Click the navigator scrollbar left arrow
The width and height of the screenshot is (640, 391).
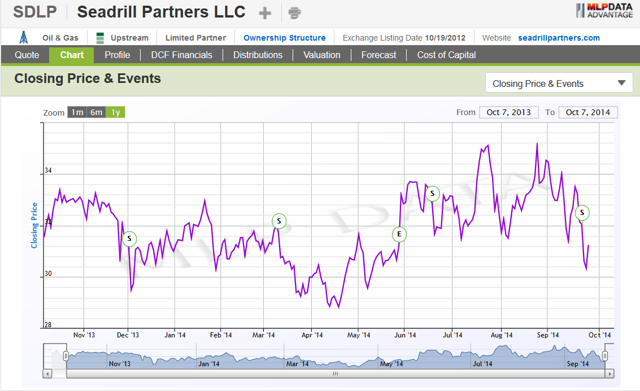click(47, 373)
